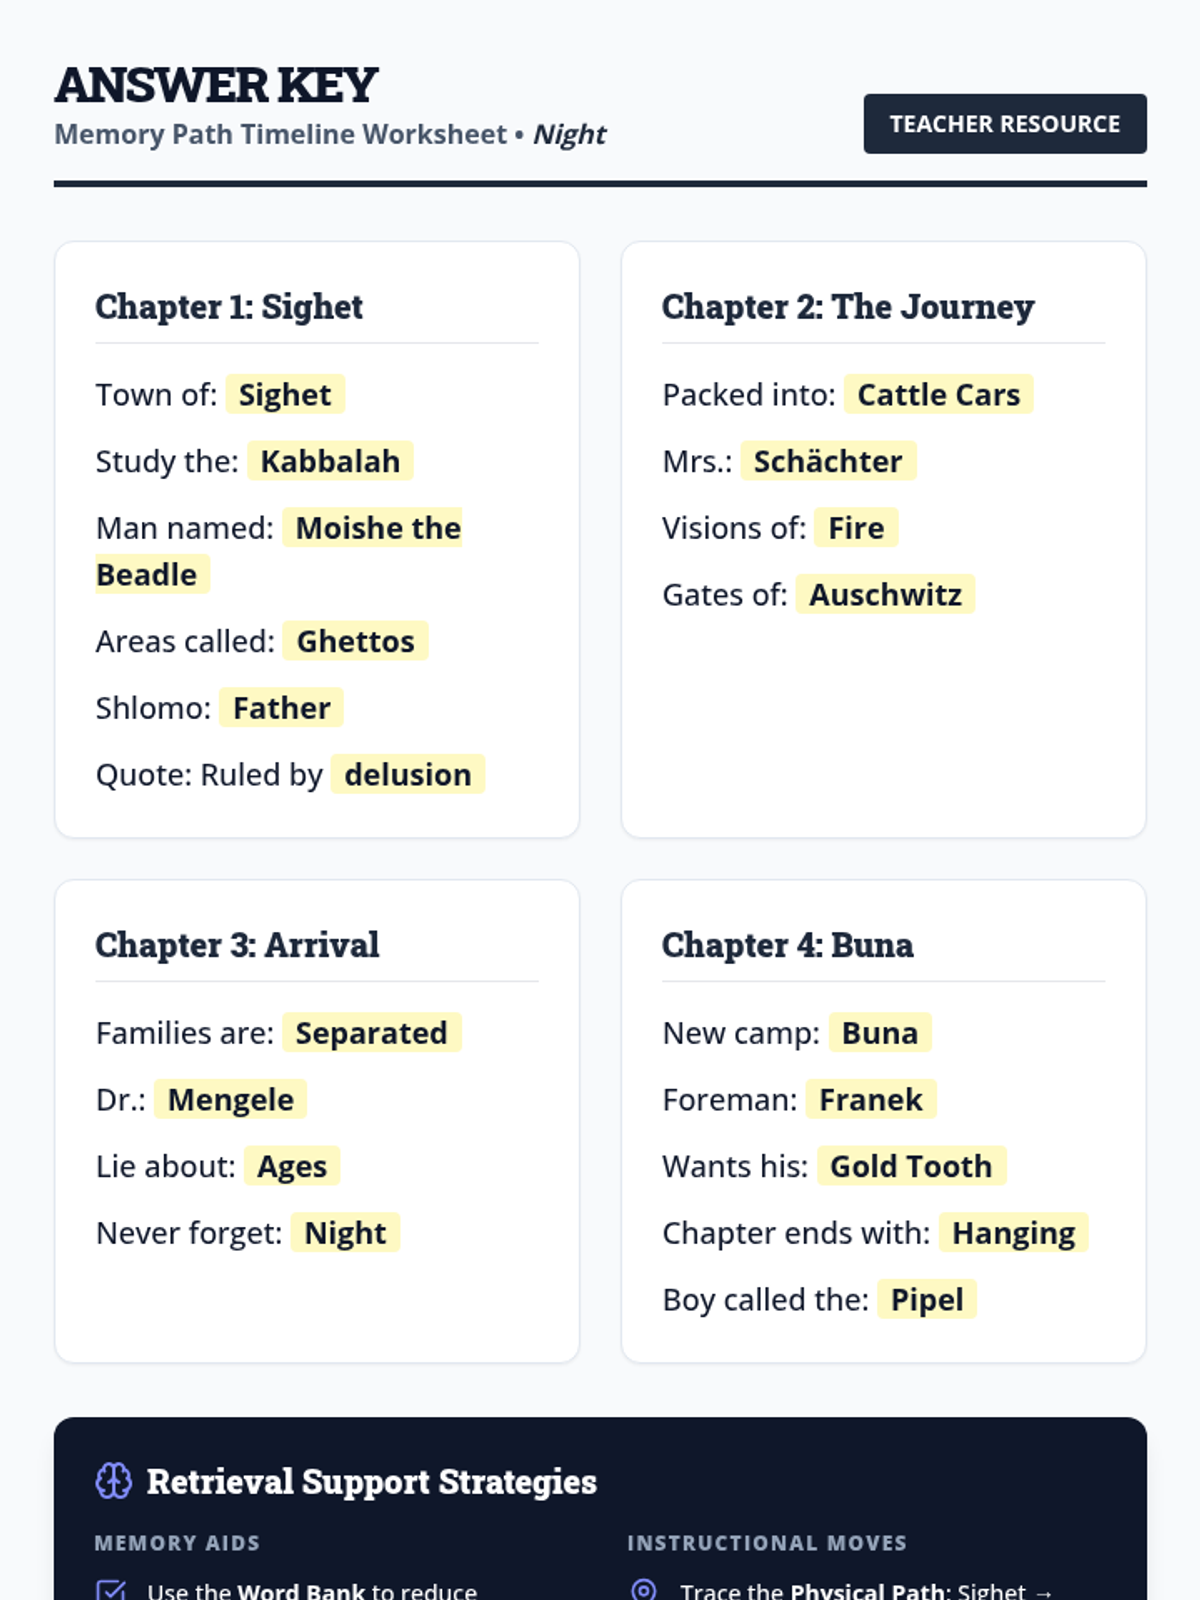The image size is (1200, 1600).
Task: Click the ANSWER KEY title
Action: tap(216, 85)
